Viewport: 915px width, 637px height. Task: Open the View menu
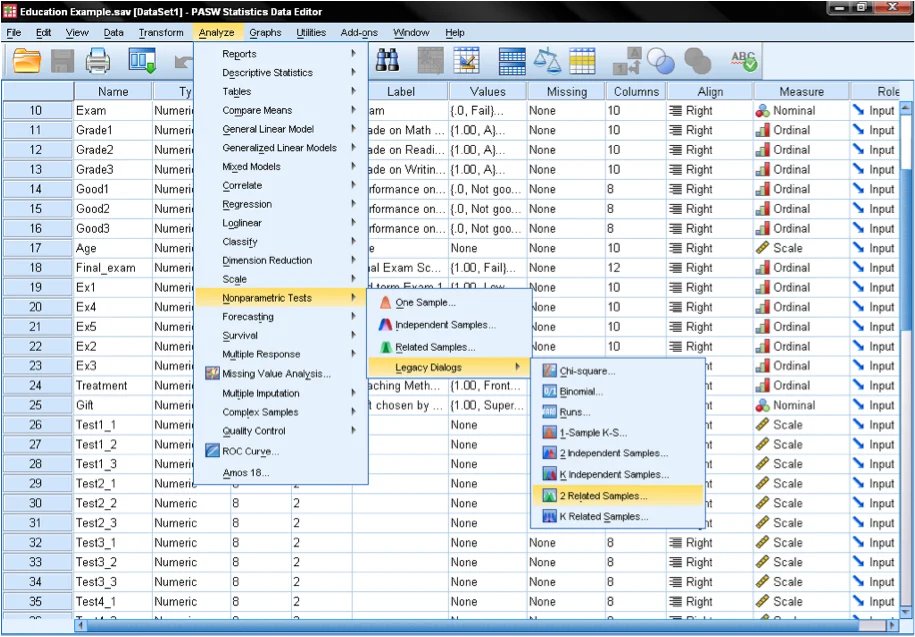click(77, 33)
